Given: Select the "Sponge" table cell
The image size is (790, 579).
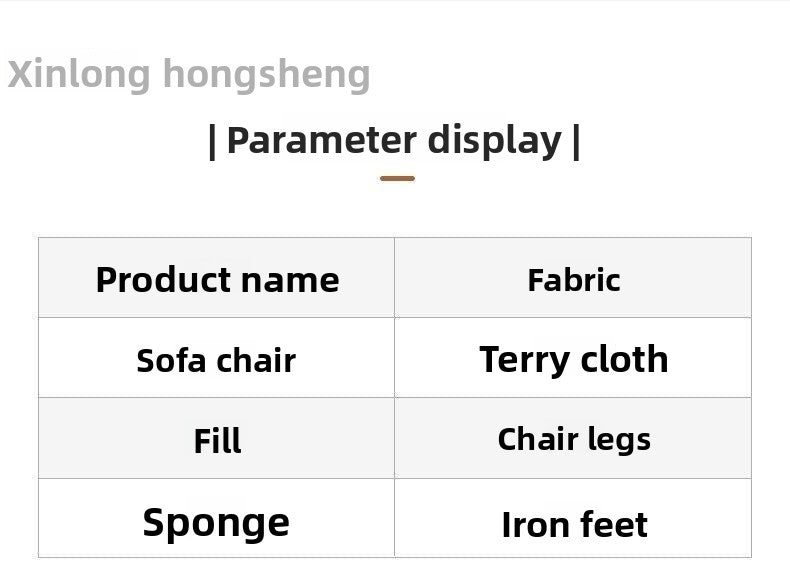Looking at the screenshot, I should 216,522.
